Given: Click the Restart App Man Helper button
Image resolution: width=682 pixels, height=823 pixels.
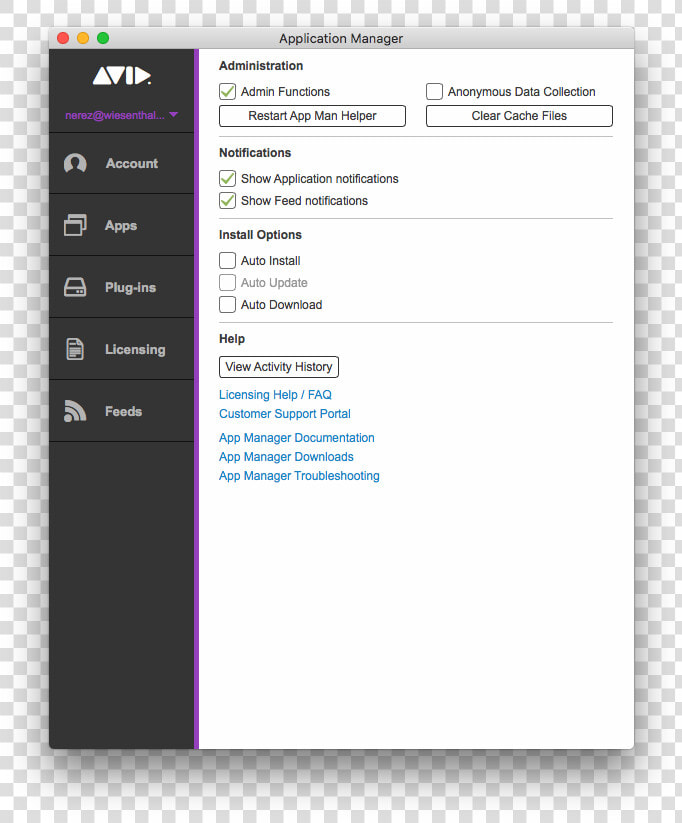Looking at the screenshot, I should (x=312, y=116).
